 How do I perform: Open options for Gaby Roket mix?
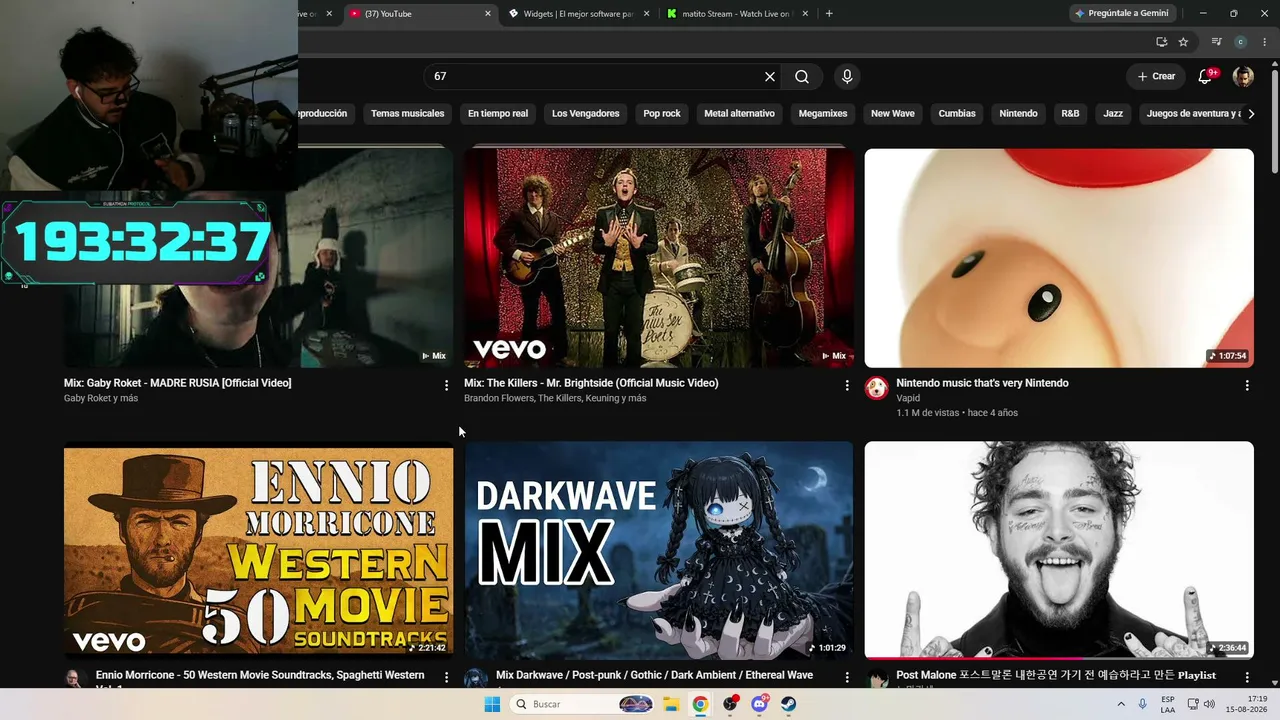pos(446,385)
